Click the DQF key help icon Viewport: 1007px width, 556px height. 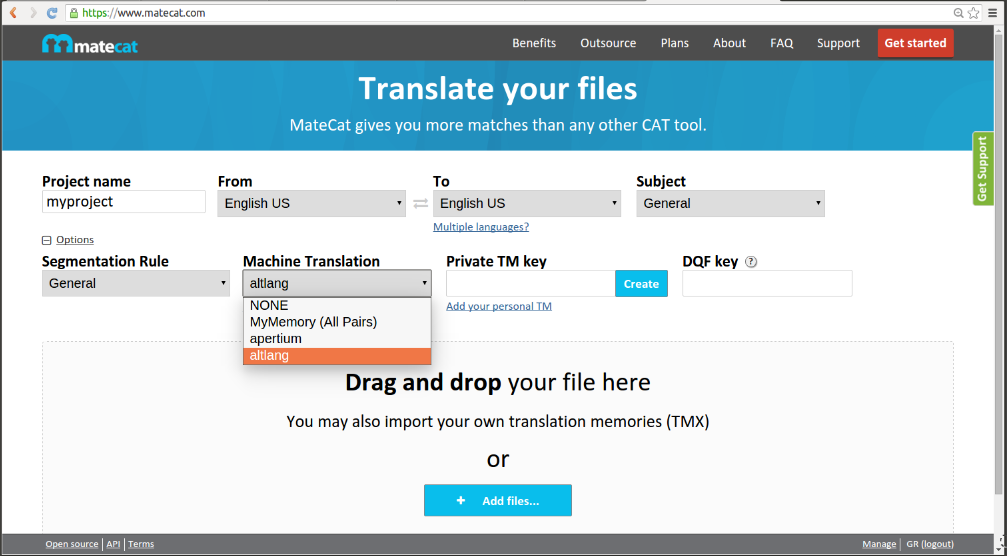751,262
